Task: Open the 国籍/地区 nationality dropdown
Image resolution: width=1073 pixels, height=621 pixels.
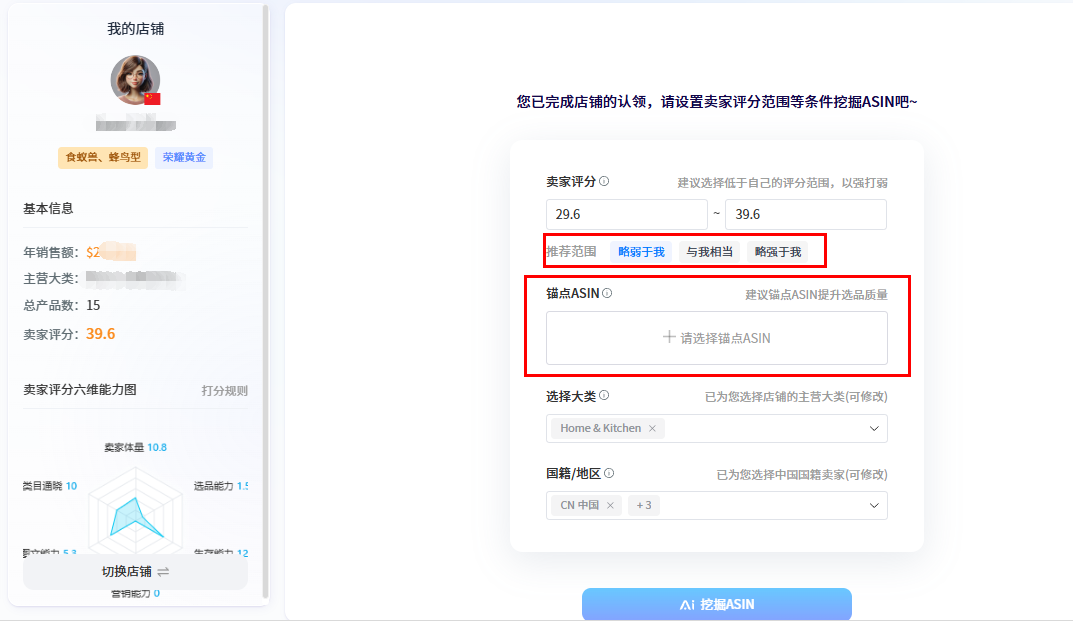Action: pos(875,505)
